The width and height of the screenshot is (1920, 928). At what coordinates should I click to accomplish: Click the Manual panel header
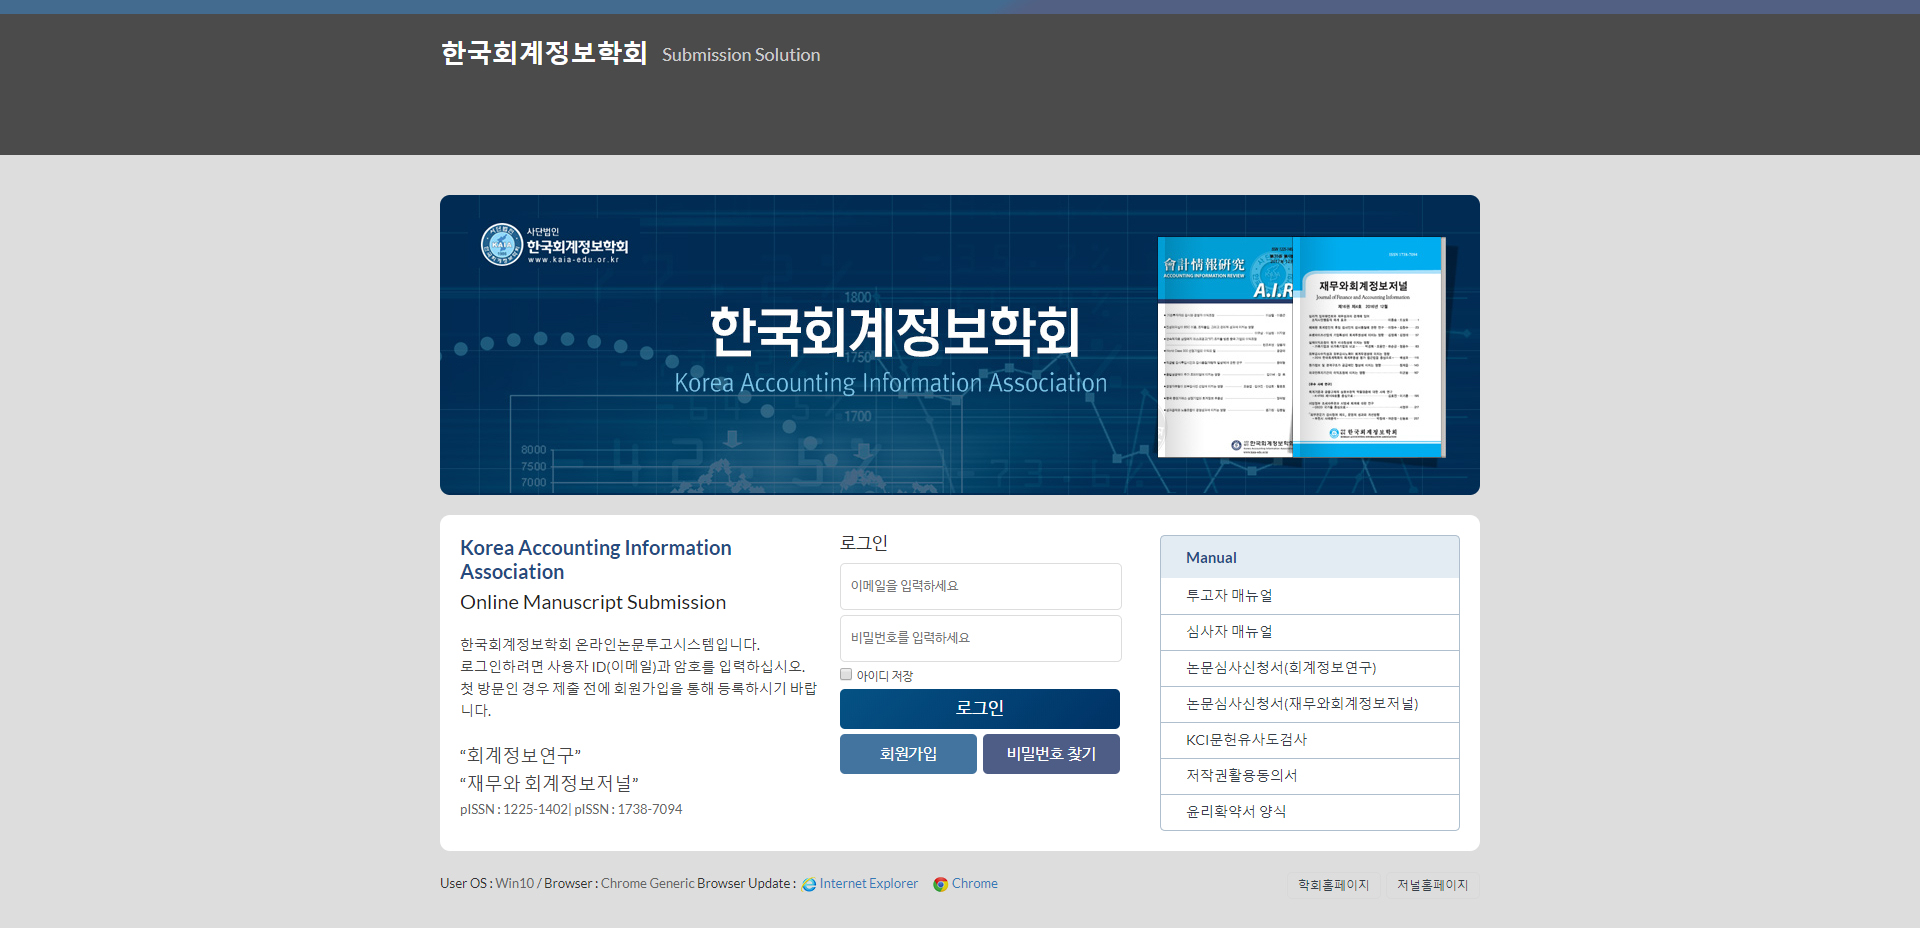[x=1310, y=557]
